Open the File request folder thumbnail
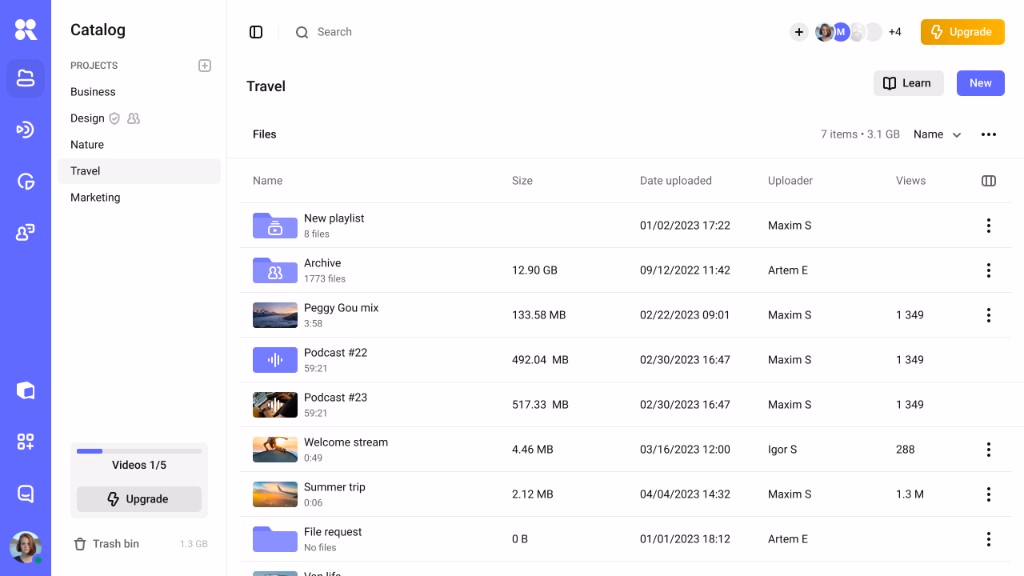1024x576 pixels. [275, 539]
